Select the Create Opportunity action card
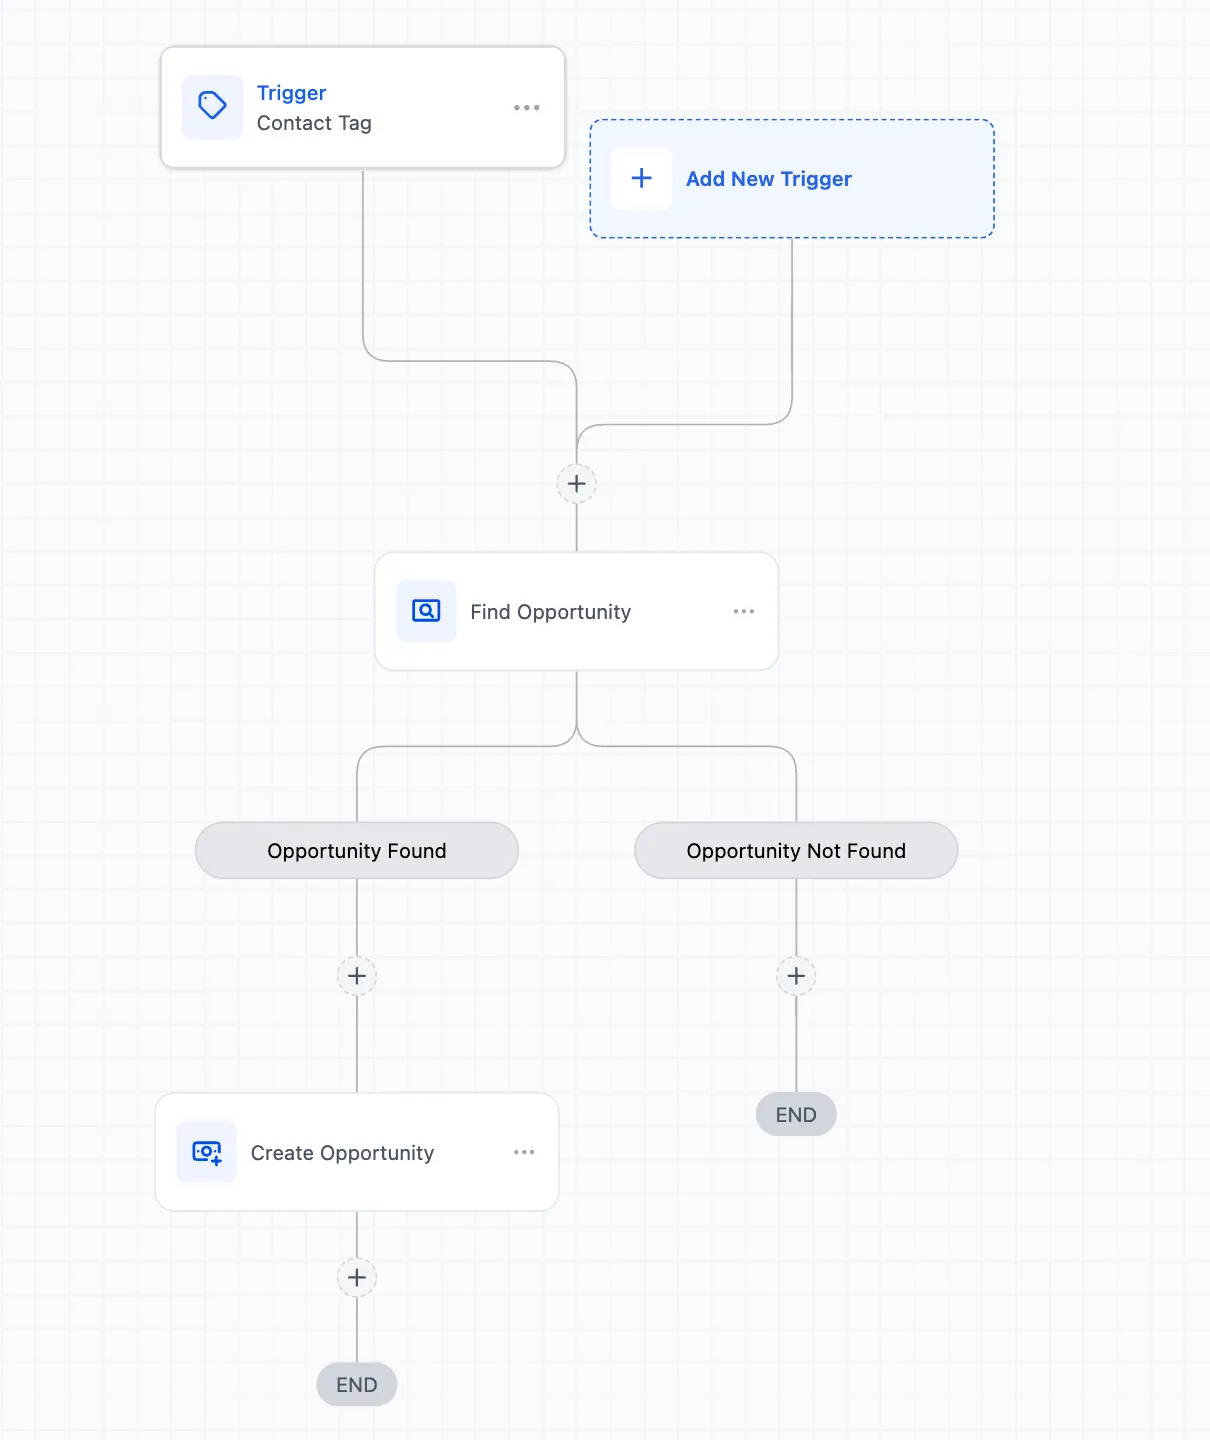The height and width of the screenshot is (1440, 1210). (x=357, y=1152)
